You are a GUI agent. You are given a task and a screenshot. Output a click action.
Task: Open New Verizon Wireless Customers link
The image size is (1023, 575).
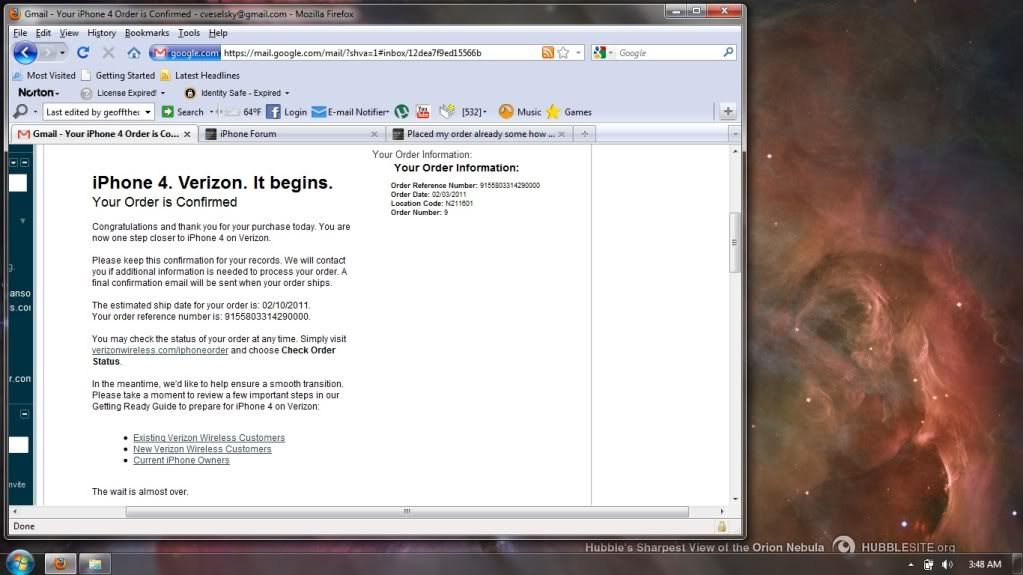[x=202, y=449]
